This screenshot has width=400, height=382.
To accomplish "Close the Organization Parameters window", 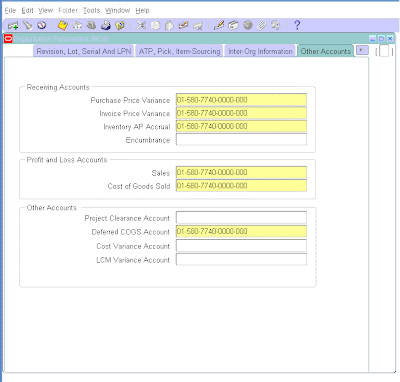I will point(390,39).
